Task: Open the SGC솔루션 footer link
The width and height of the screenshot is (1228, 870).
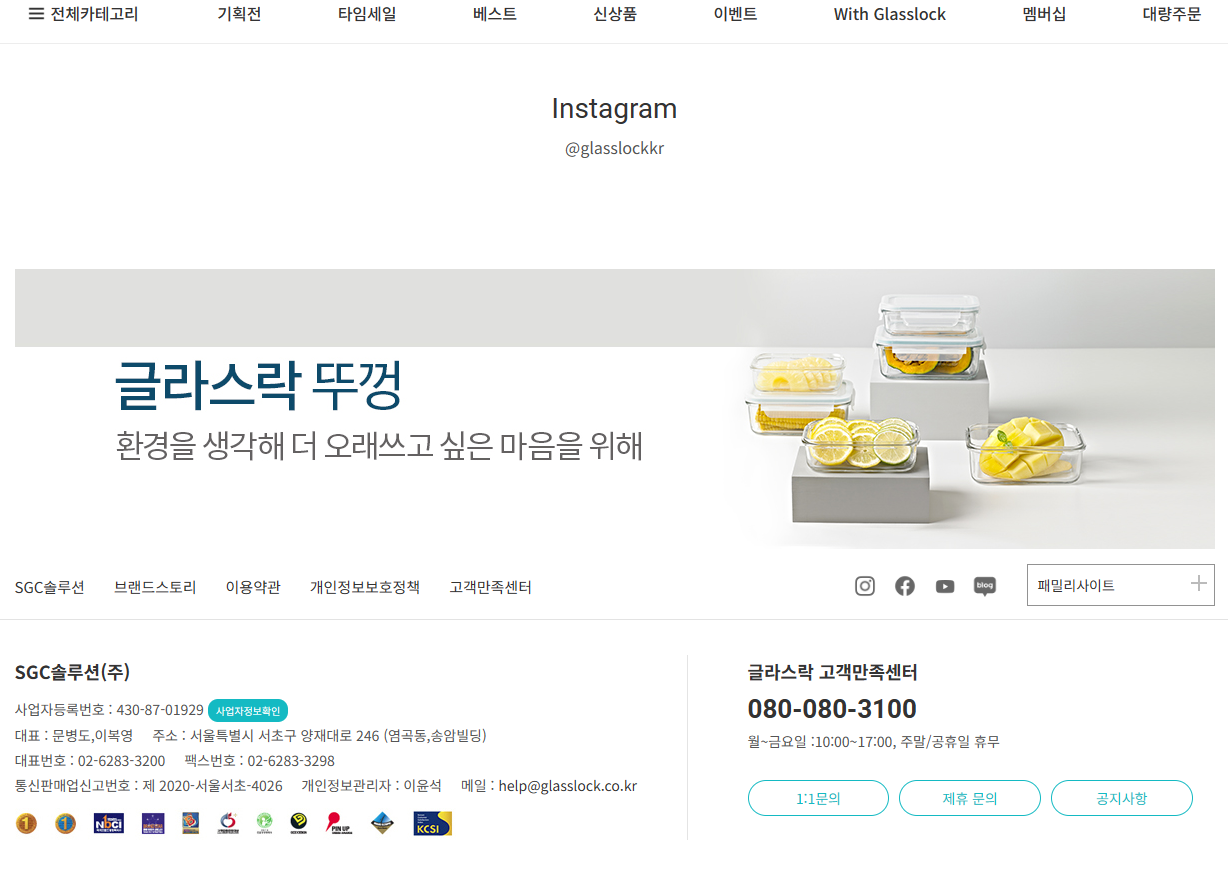Action: (50, 587)
